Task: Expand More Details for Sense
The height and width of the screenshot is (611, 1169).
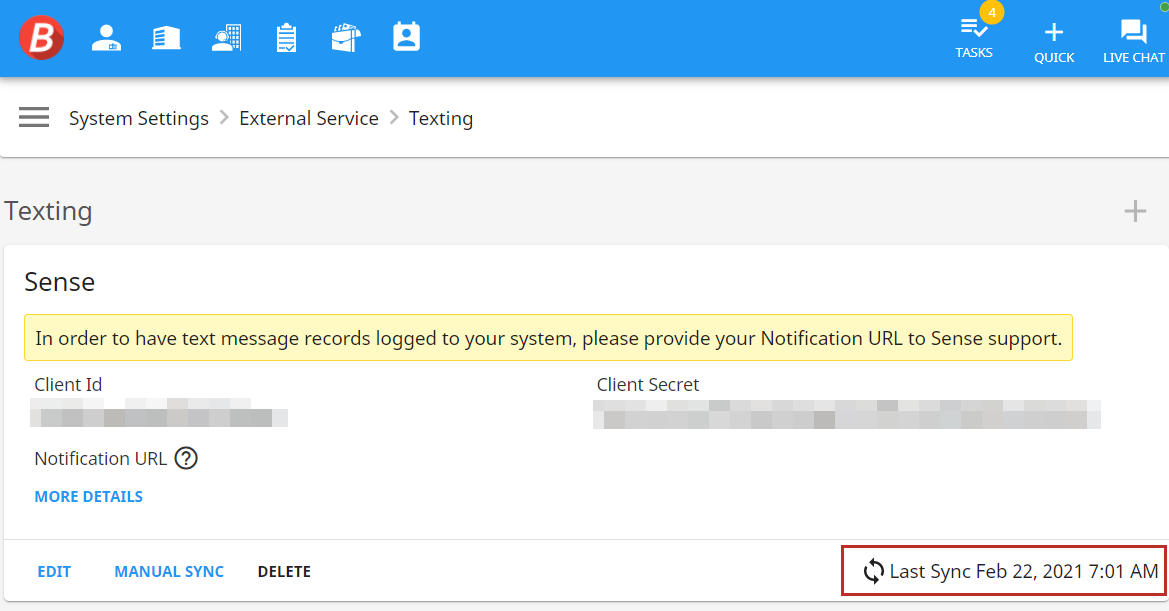Action: tap(89, 497)
